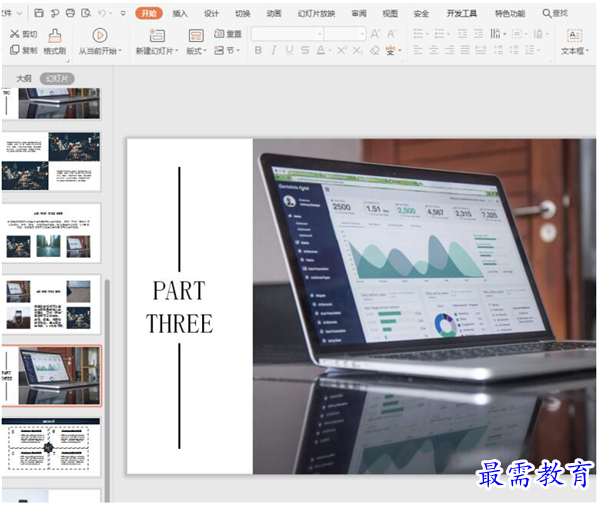Click the Layout (版式) icon
The image size is (600, 506).
click(196, 36)
